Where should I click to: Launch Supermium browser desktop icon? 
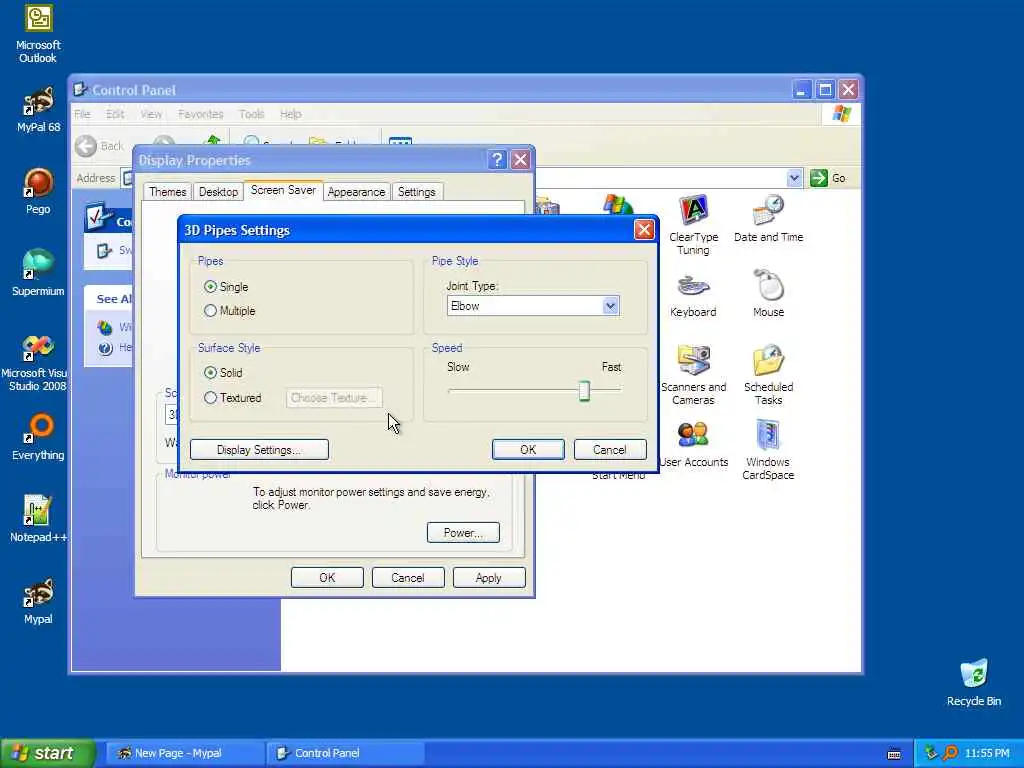click(38, 273)
